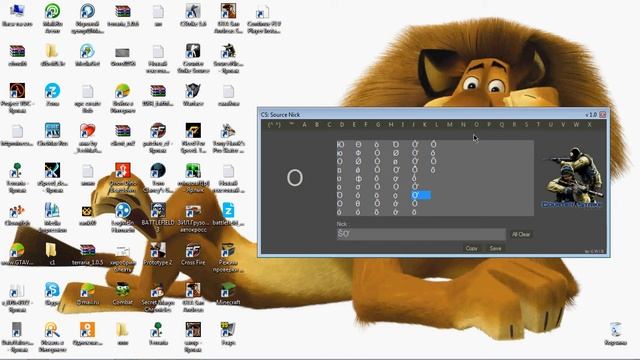Close the CS: Source Nick window

click(x=602, y=115)
